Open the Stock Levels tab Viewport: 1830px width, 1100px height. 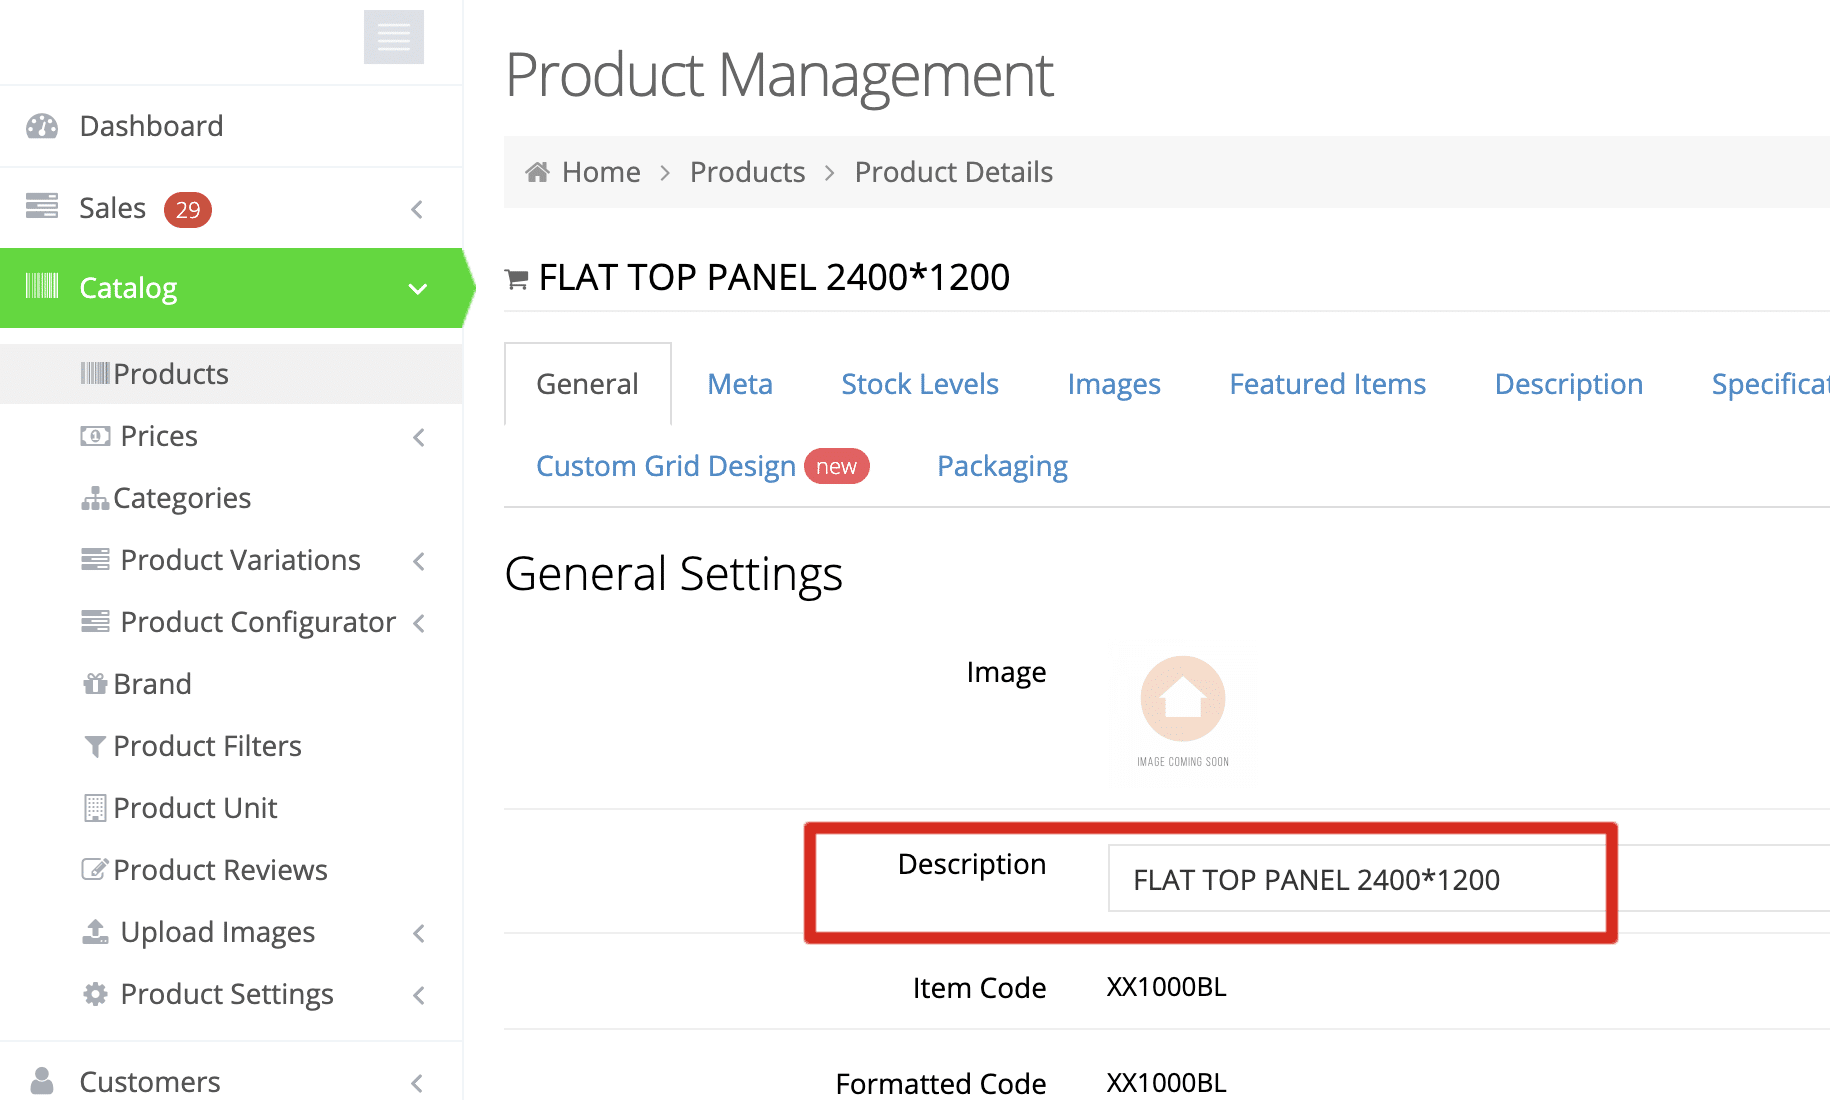tap(919, 384)
